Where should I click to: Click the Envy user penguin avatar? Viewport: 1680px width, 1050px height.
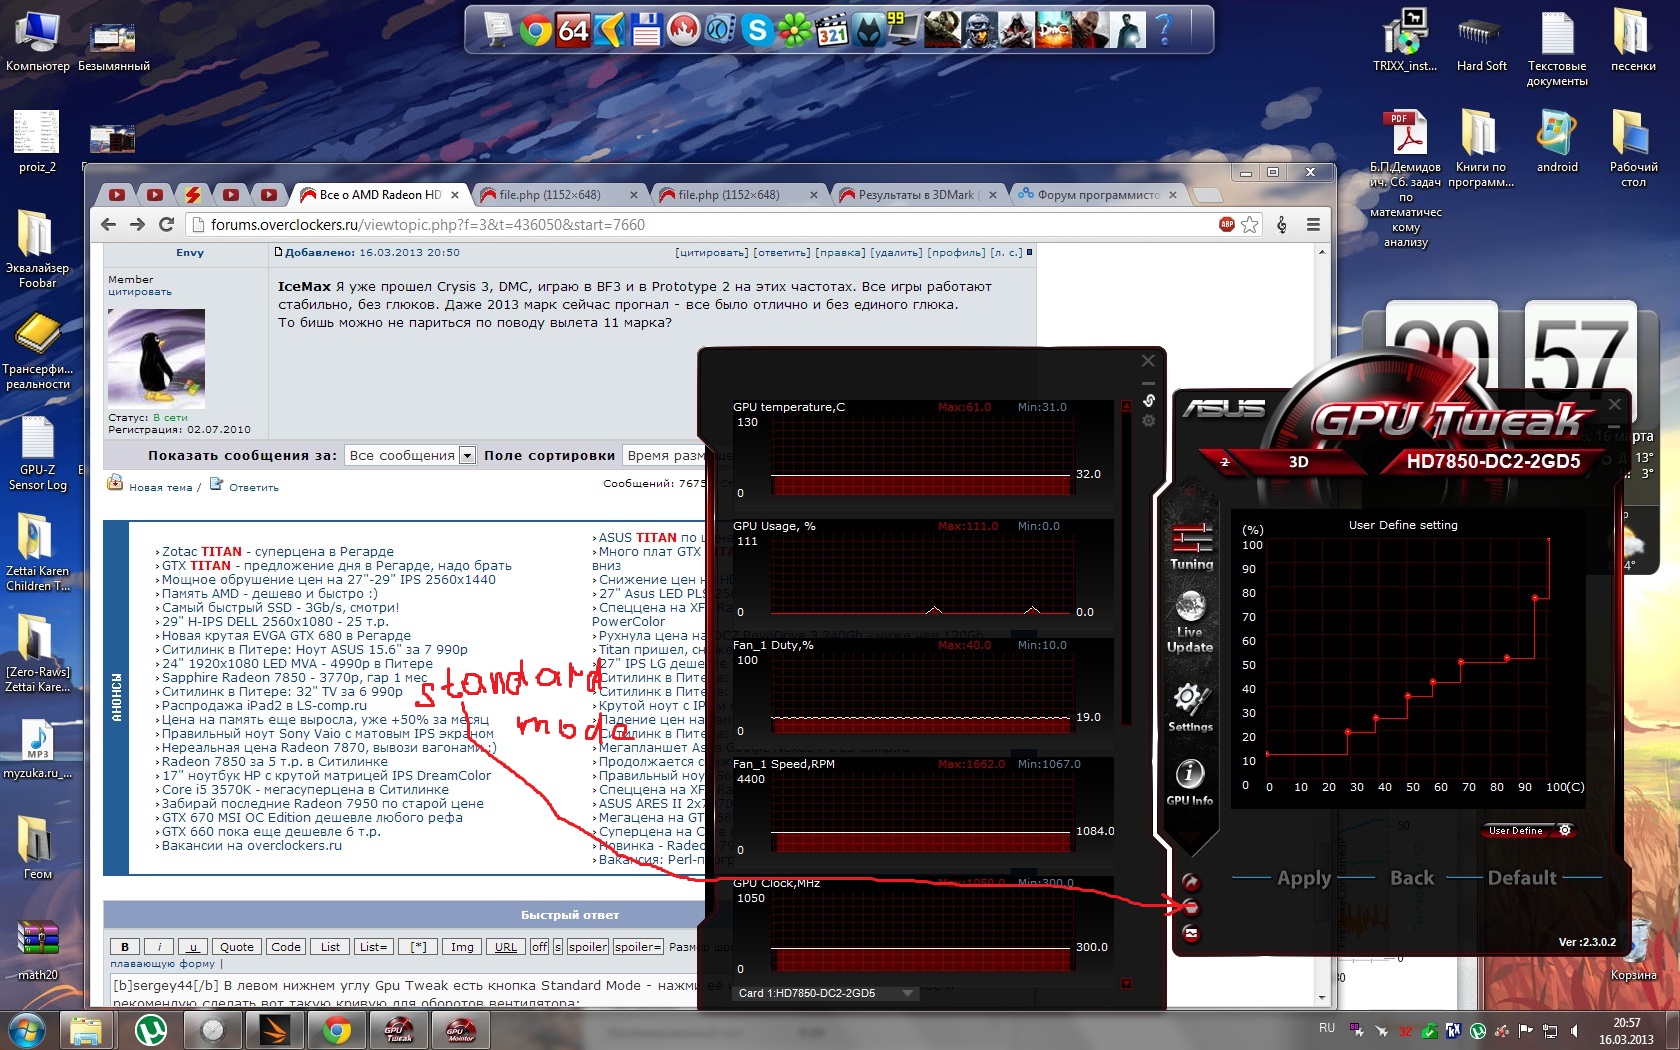(156, 358)
